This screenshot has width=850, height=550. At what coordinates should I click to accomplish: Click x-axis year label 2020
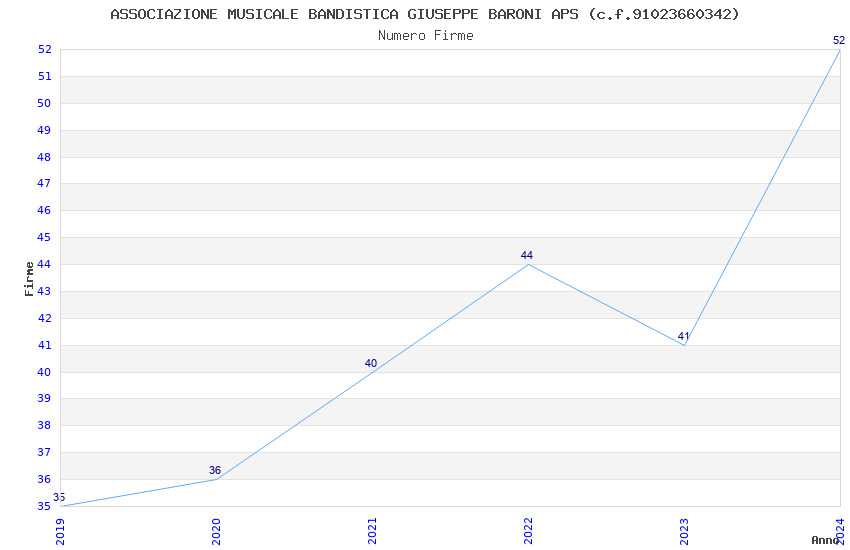coord(216,531)
